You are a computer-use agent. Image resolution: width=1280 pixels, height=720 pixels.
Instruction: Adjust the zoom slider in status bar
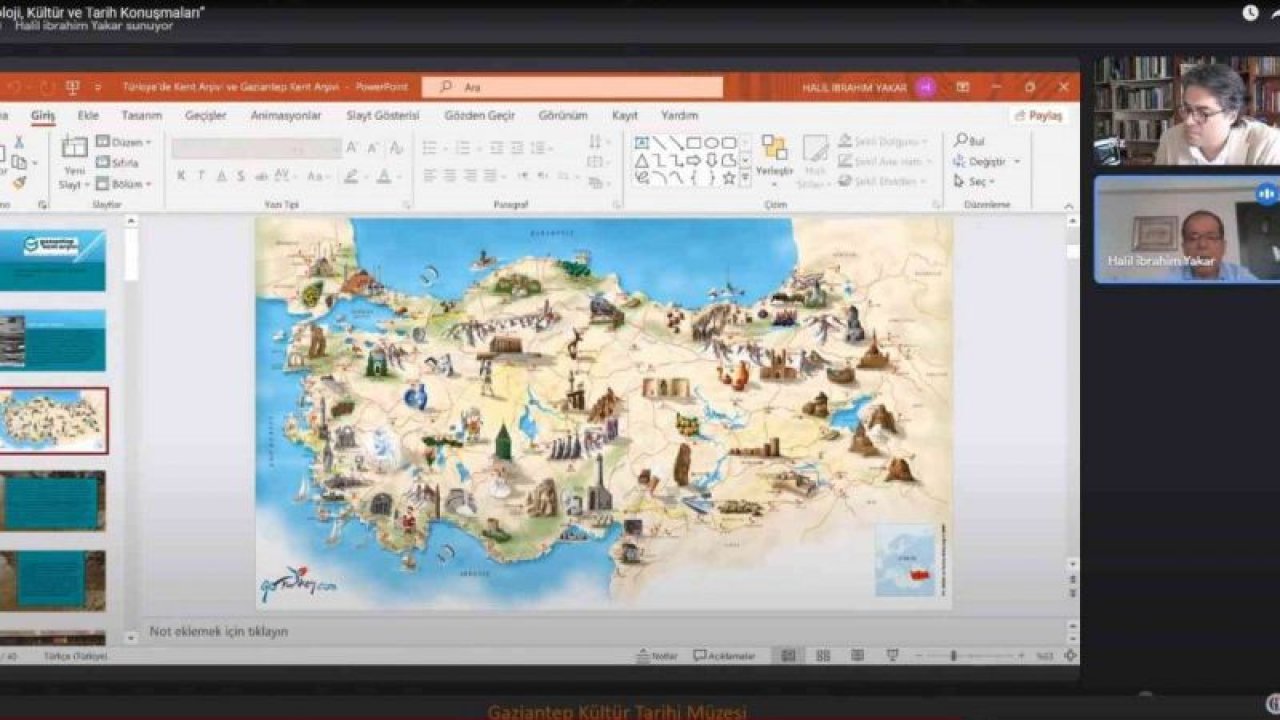954,656
